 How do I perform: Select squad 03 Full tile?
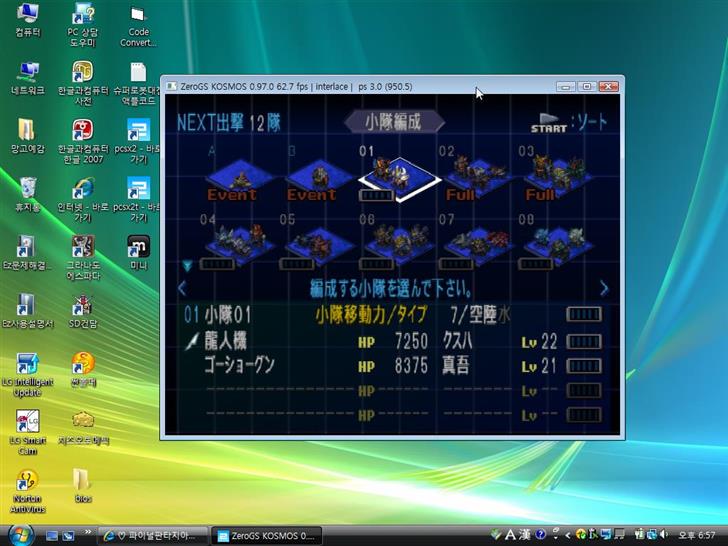tap(558, 178)
